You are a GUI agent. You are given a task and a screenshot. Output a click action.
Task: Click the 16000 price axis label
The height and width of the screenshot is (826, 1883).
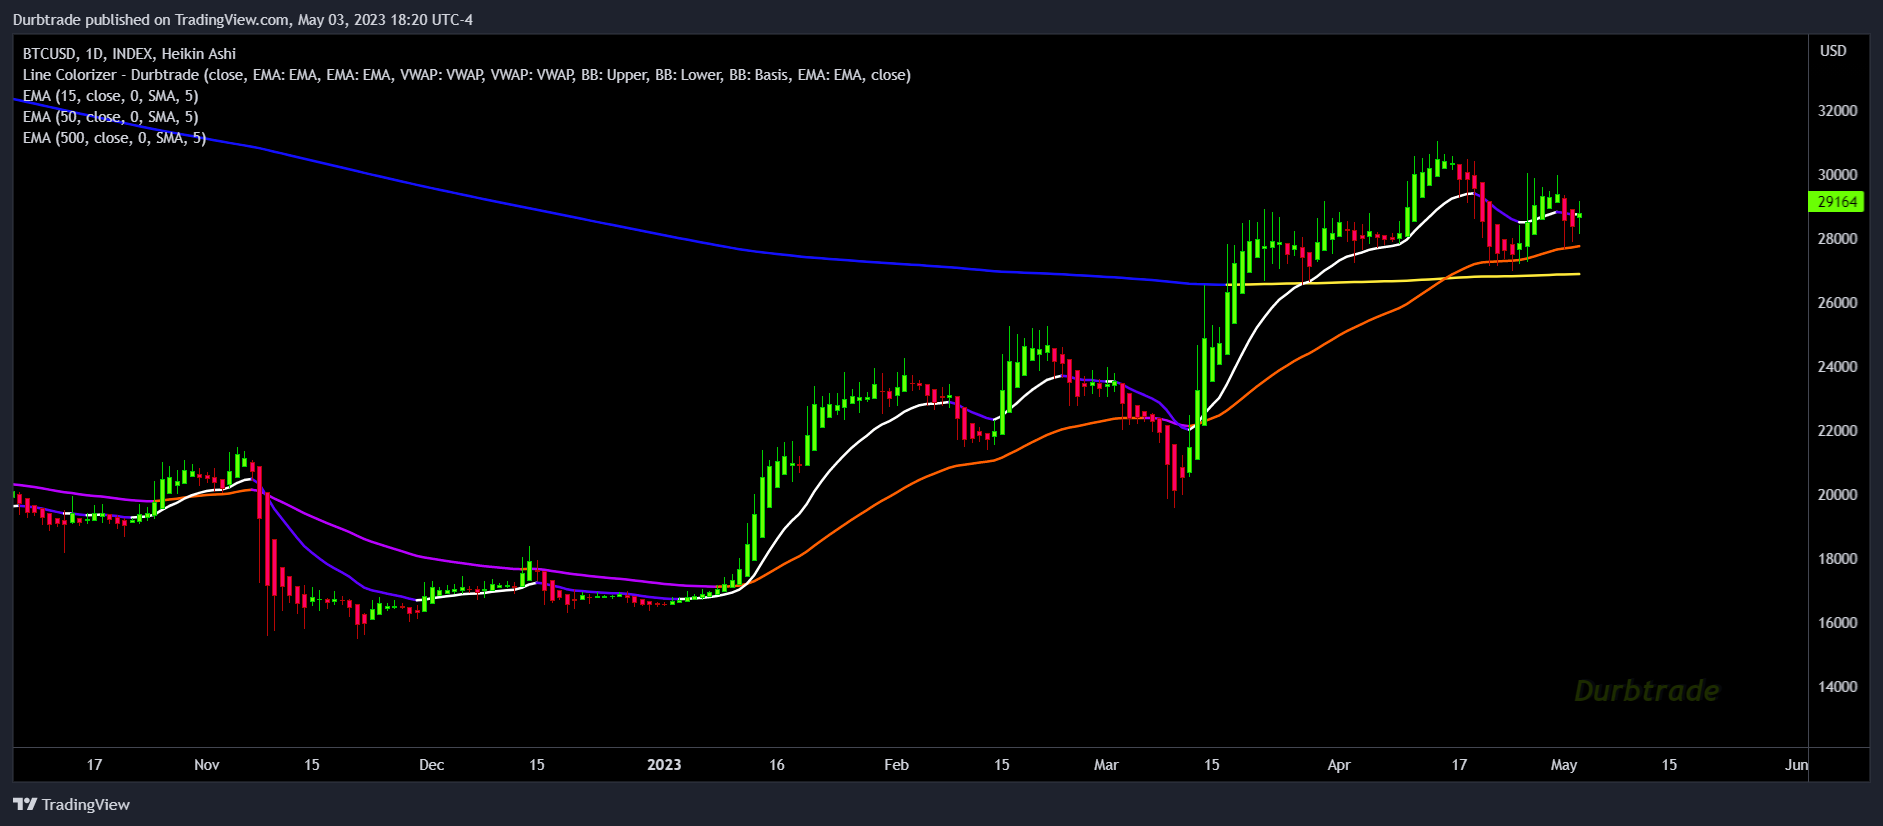pyautogui.click(x=1837, y=622)
